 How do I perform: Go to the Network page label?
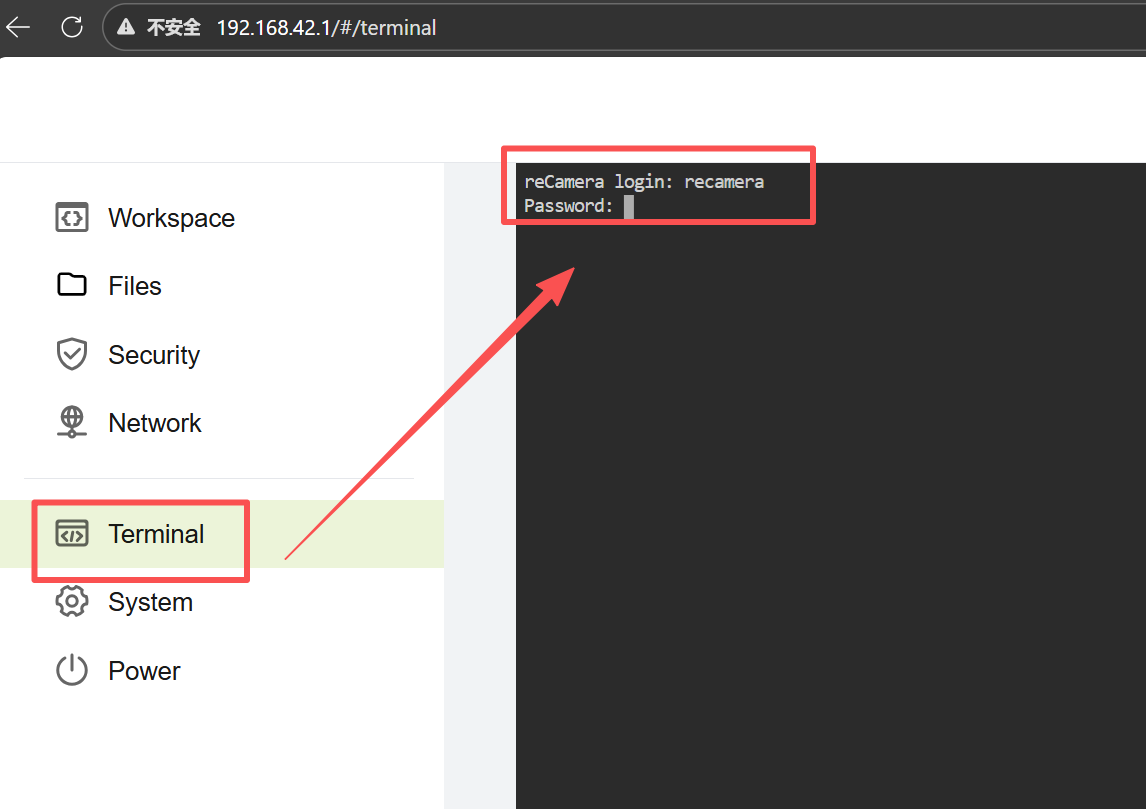coord(155,423)
